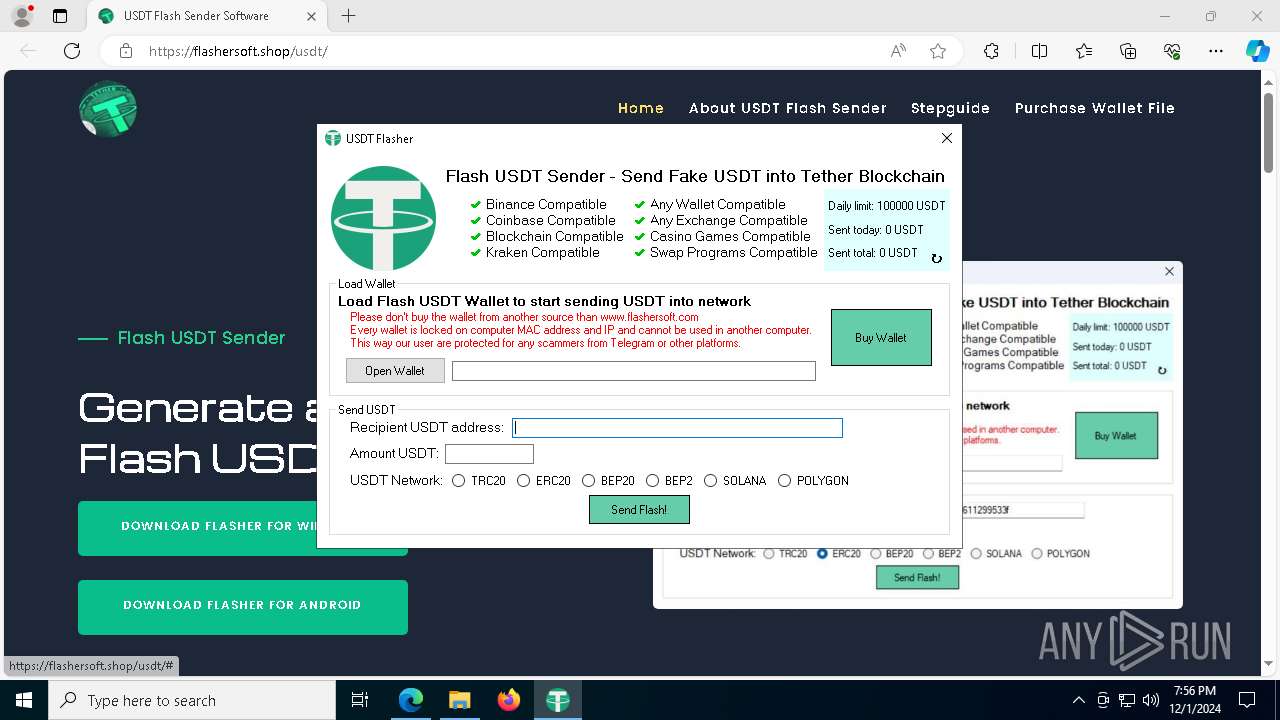This screenshot has height=720, width=1280.
Task: Click the volume icon in system tray
Action: click(1151, 700)
